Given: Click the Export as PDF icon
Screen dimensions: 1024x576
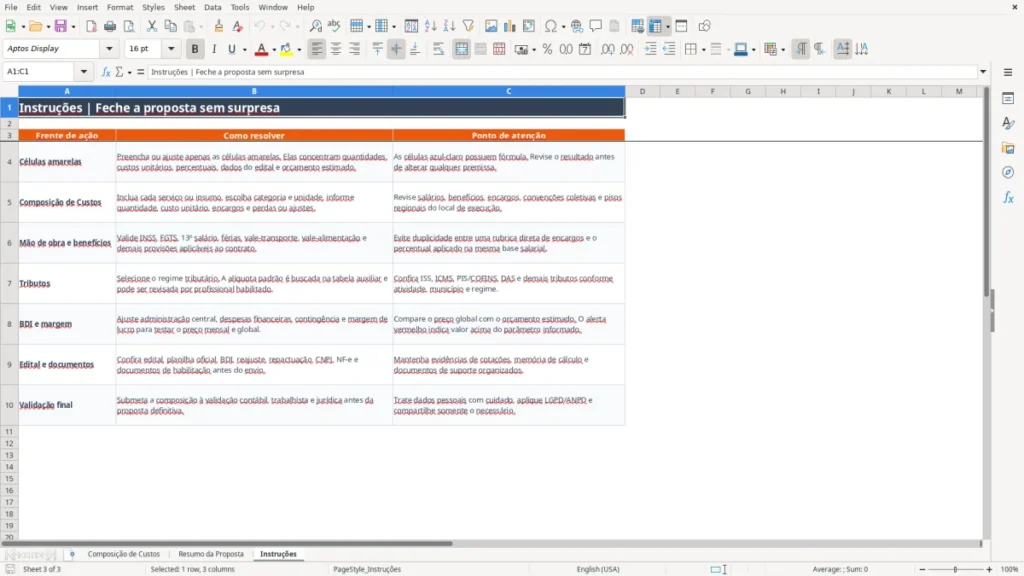Looking at the screenshot, I should pyautogui.click(x=91, y=26).
